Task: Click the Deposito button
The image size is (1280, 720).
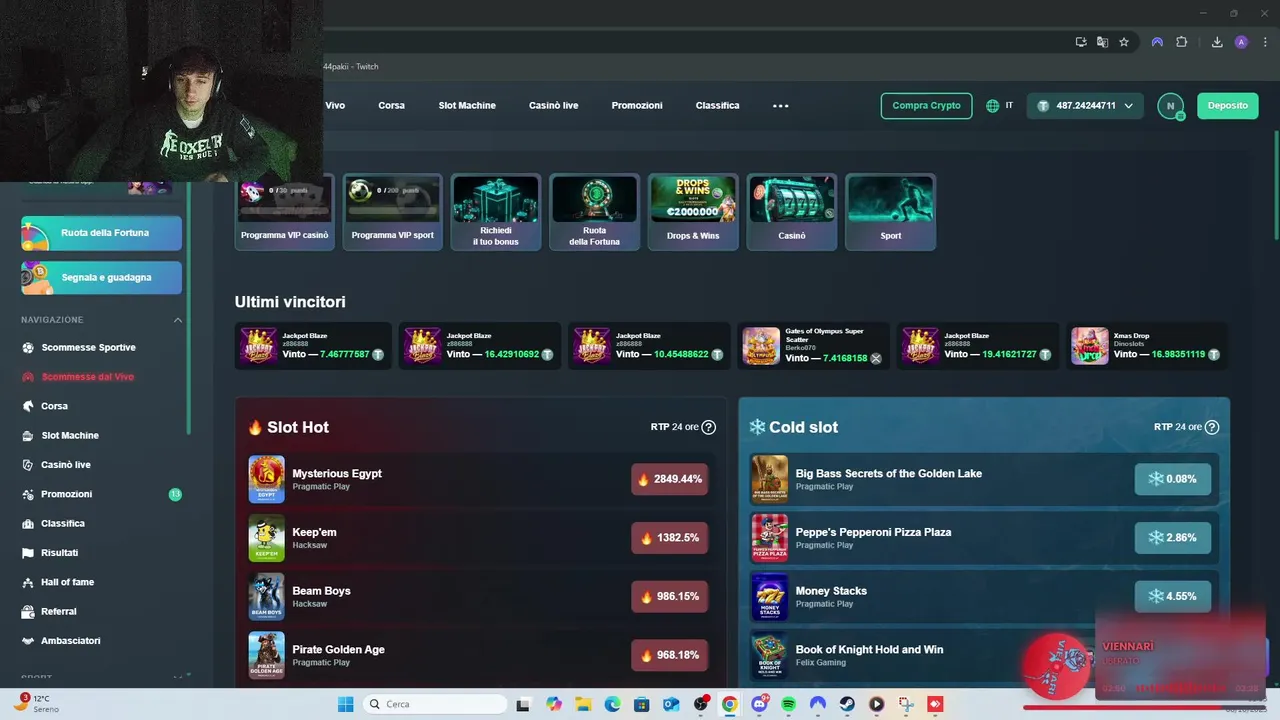Action: 1227,106
